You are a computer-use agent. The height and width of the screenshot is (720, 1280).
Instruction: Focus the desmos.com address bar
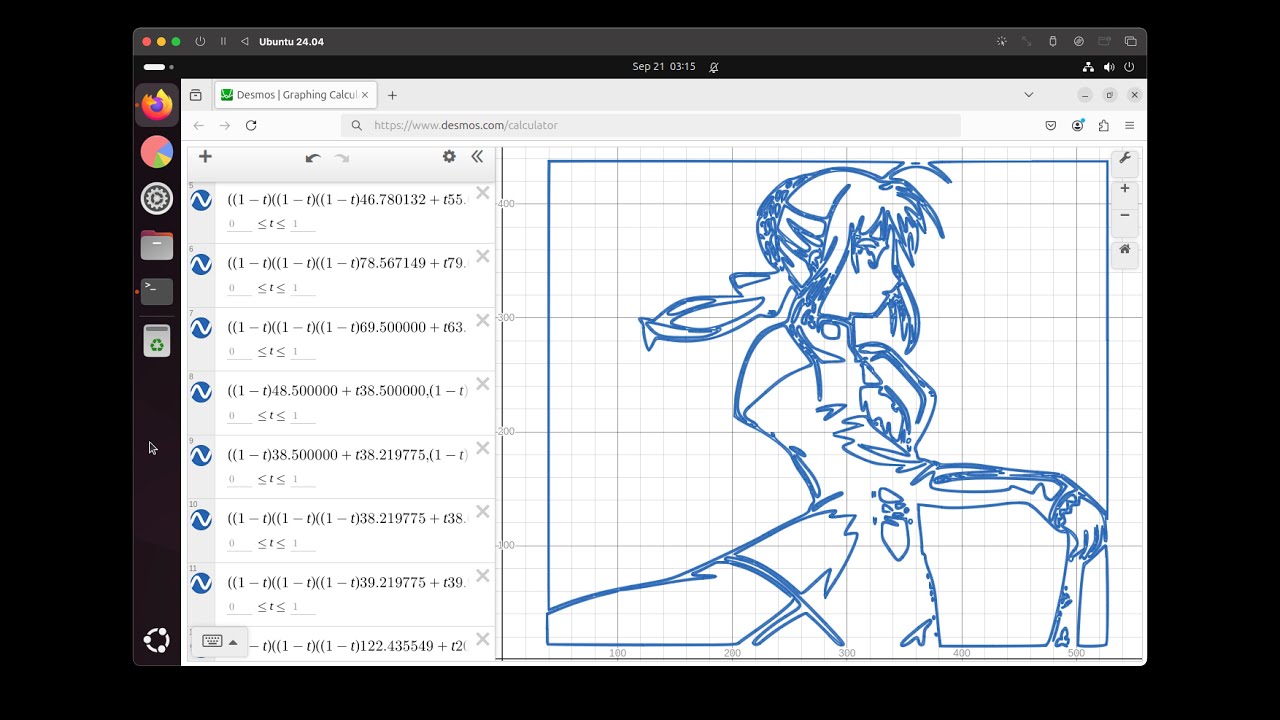(651, 125)
